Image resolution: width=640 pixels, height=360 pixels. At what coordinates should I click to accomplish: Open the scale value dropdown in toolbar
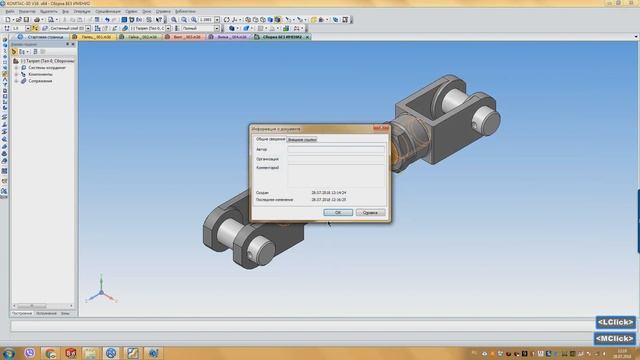[217, 20]
